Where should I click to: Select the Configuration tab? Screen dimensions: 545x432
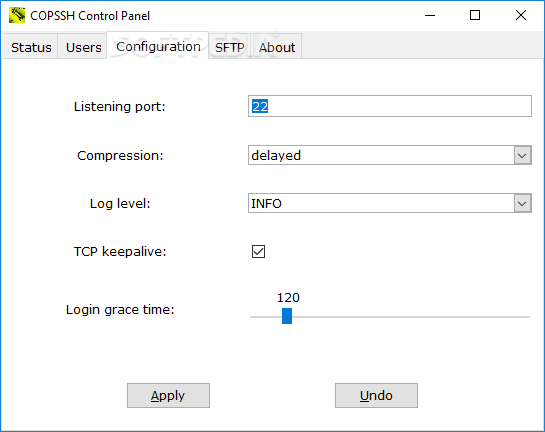[158, 46]
